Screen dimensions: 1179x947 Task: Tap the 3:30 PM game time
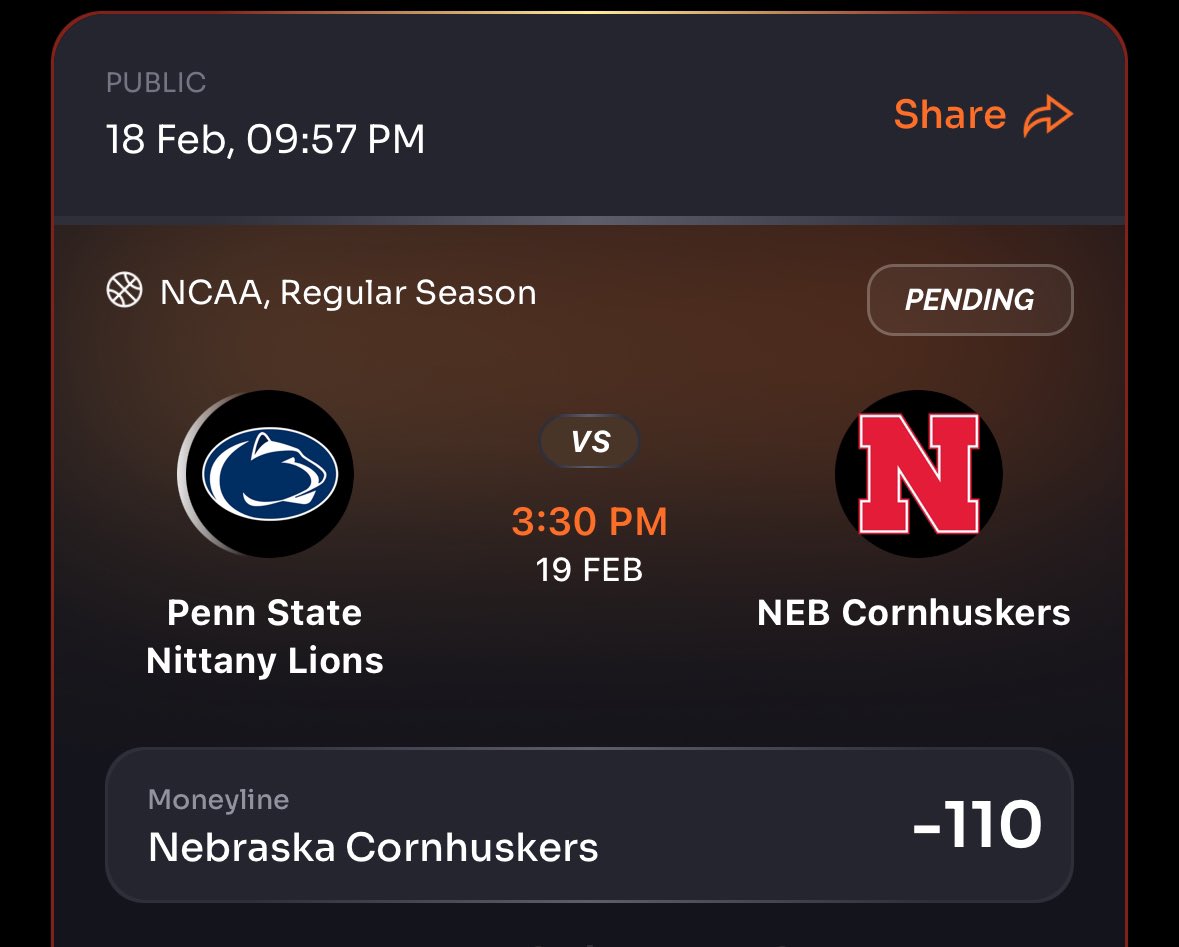(590, 521)
